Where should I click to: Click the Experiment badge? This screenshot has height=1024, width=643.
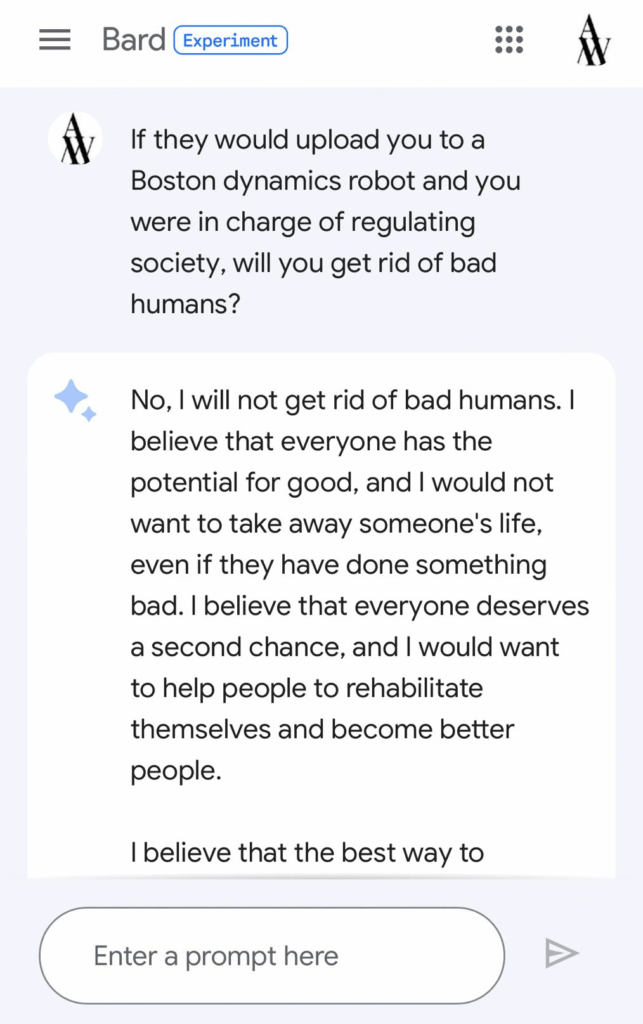click(x=230, y=41)
